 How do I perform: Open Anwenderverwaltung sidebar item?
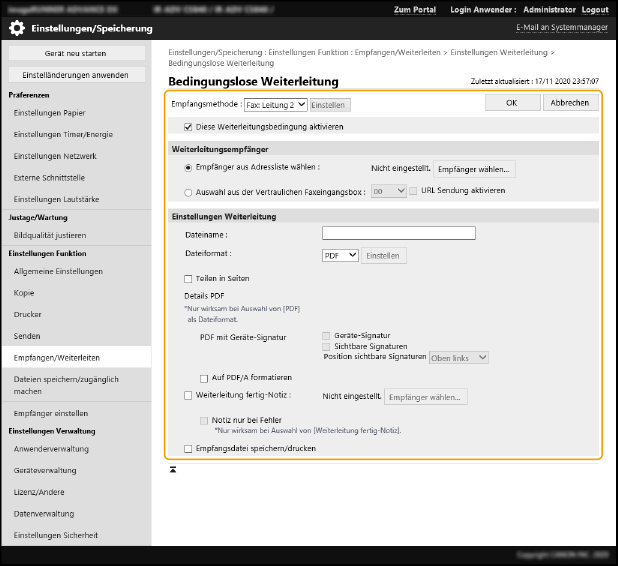coord(51,449)
